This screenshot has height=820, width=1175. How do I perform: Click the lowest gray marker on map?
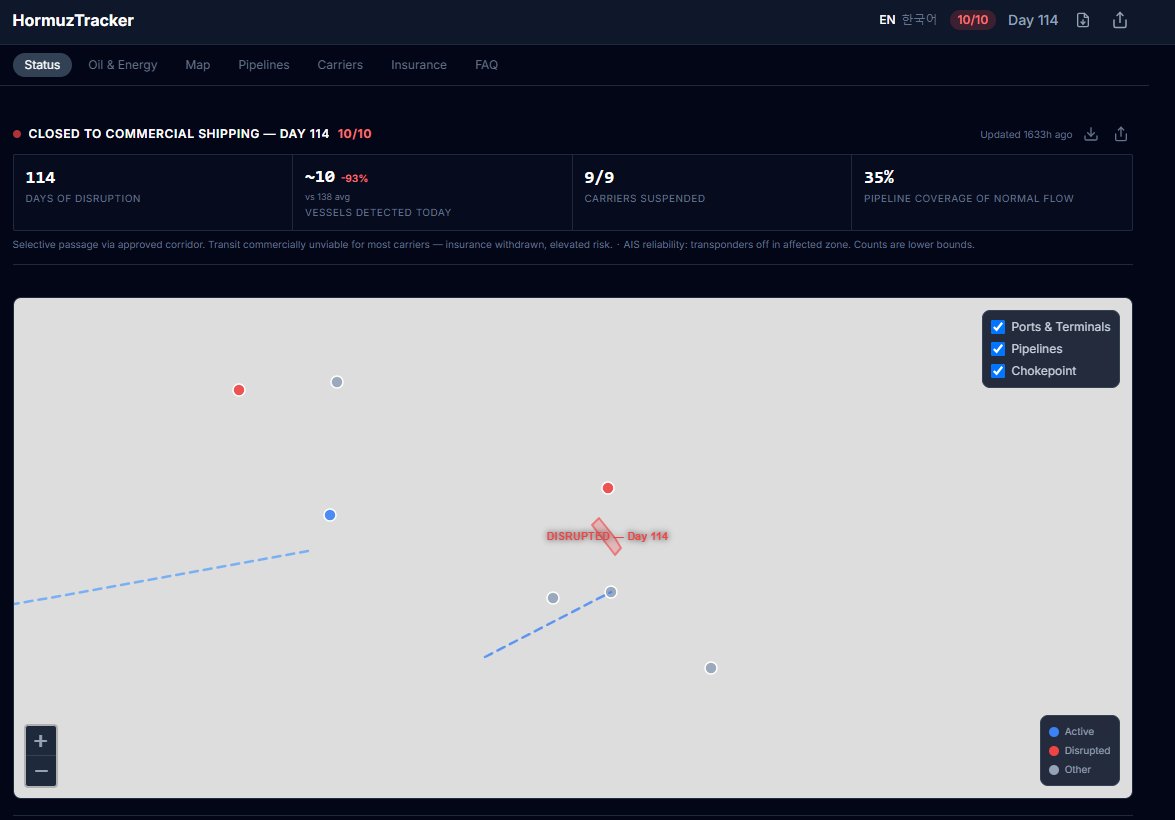(x=711, y=668)
